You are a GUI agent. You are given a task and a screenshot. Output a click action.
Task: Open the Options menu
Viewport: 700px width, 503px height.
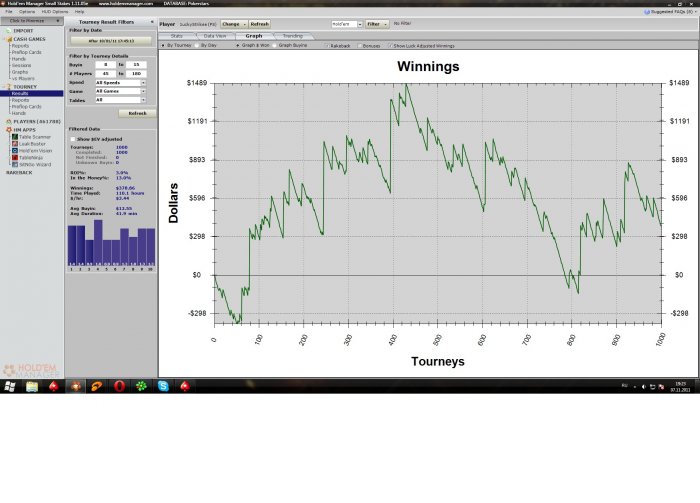[x=27, y=12]
